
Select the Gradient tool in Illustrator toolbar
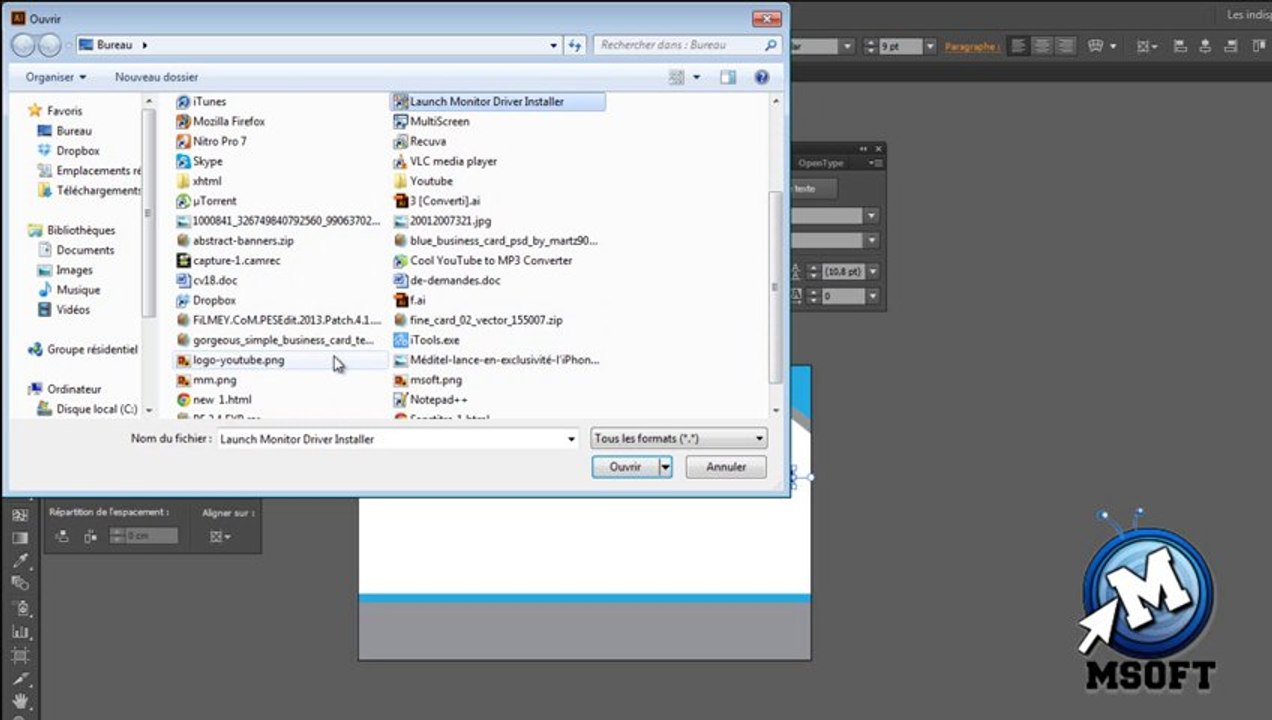20,538
